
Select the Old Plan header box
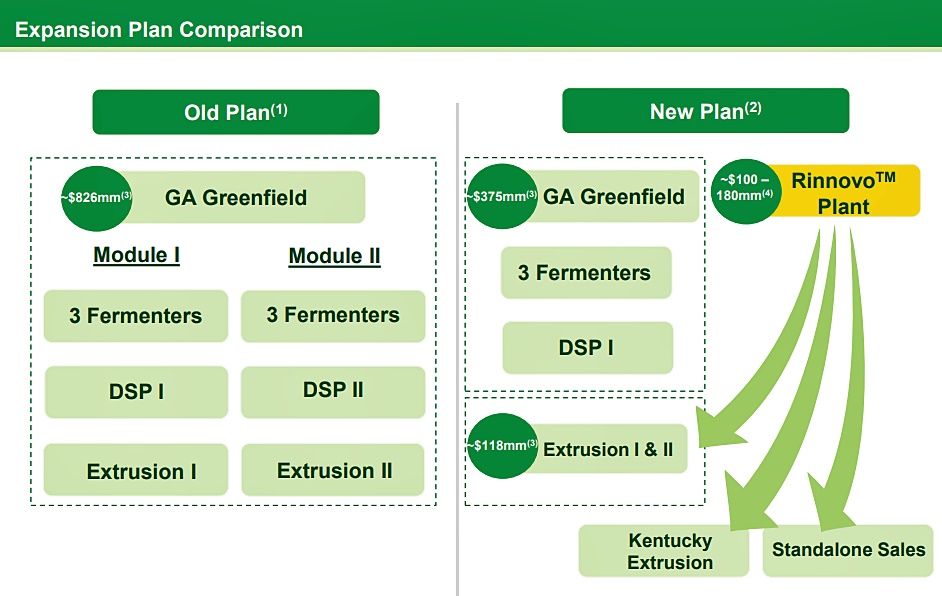click(x=236, y=112)
